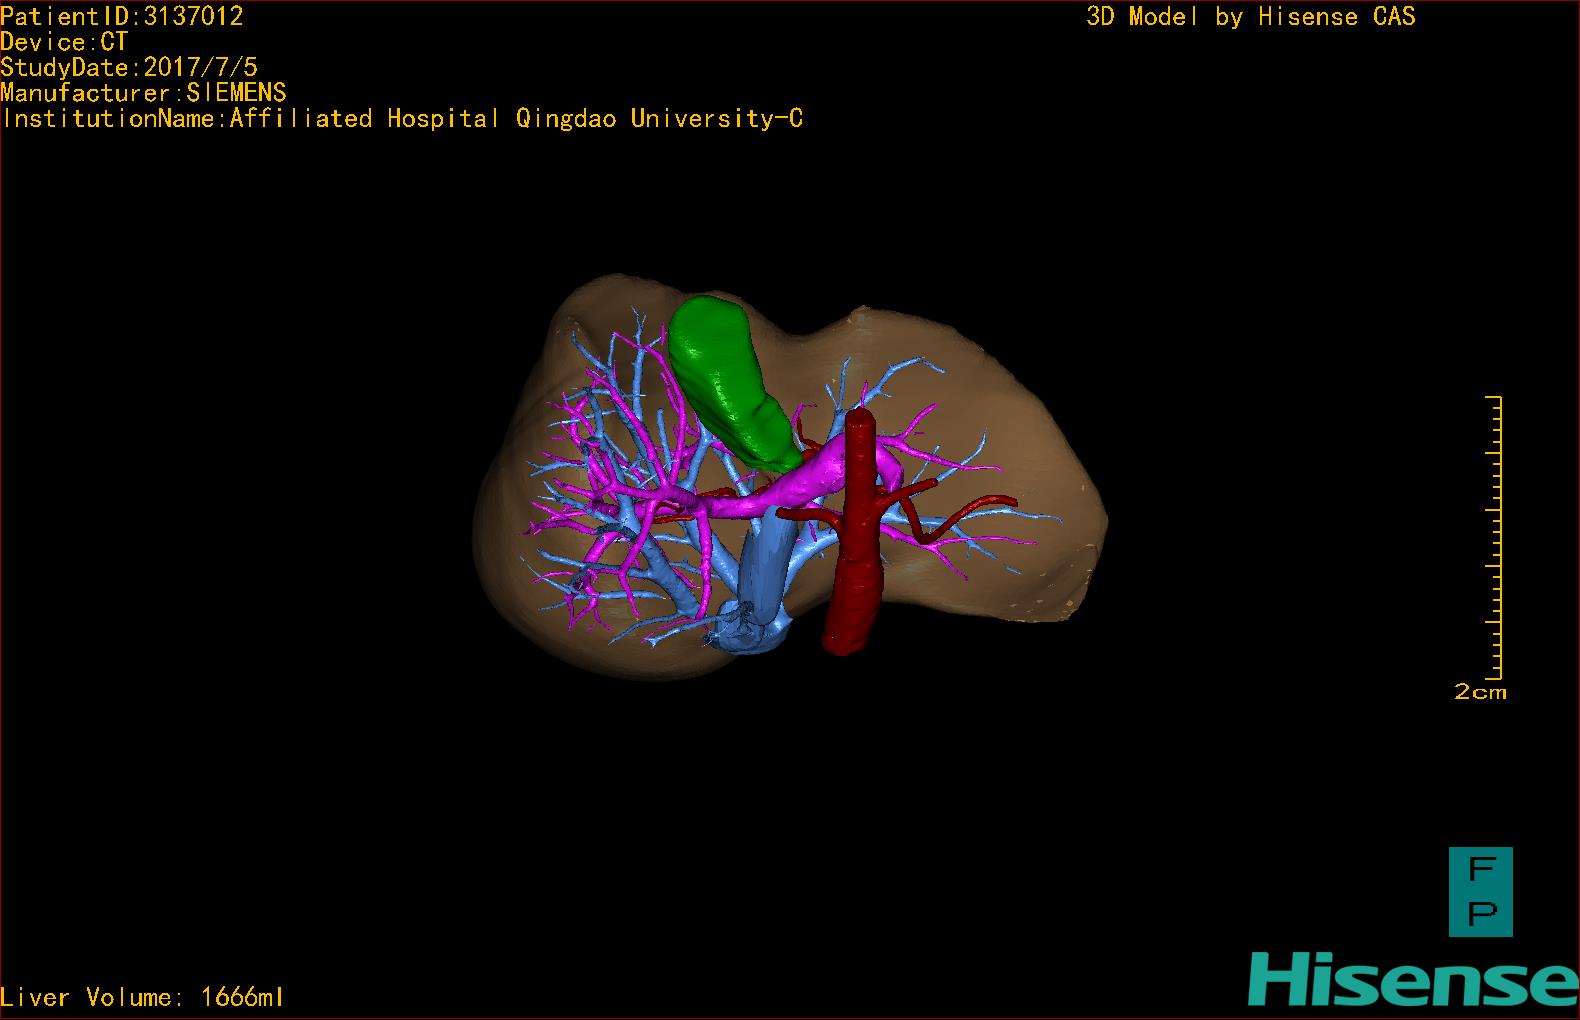Click the PatientID:3137012 text
Image resolution: width=1580 pixels, height=1020 pixels.
[x=121, y=16]
